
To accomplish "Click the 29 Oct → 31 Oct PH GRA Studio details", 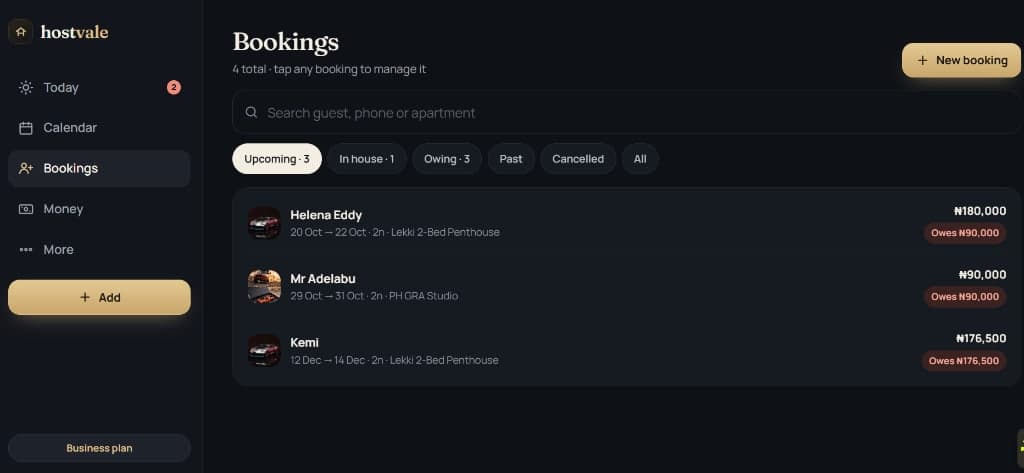I will click(374, 296).
